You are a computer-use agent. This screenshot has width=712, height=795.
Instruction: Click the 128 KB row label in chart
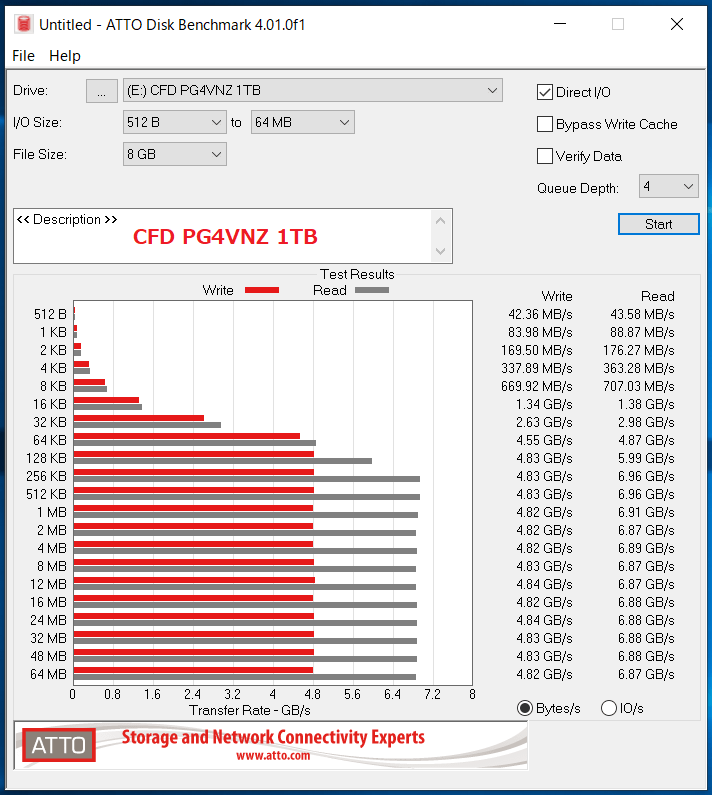coord(46,458)
